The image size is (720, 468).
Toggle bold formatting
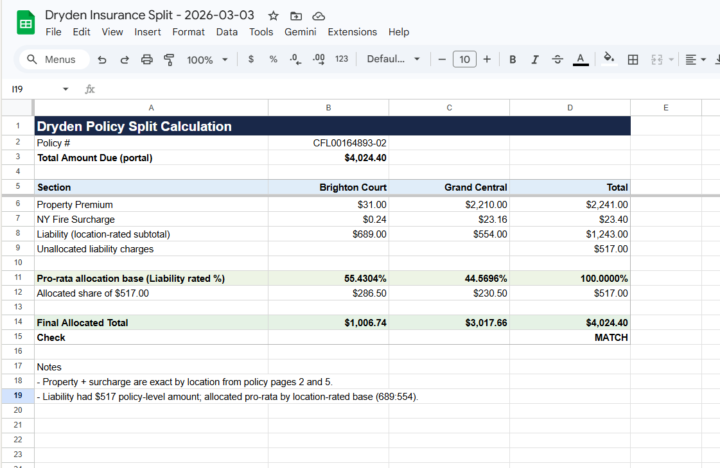pos(512,59)
